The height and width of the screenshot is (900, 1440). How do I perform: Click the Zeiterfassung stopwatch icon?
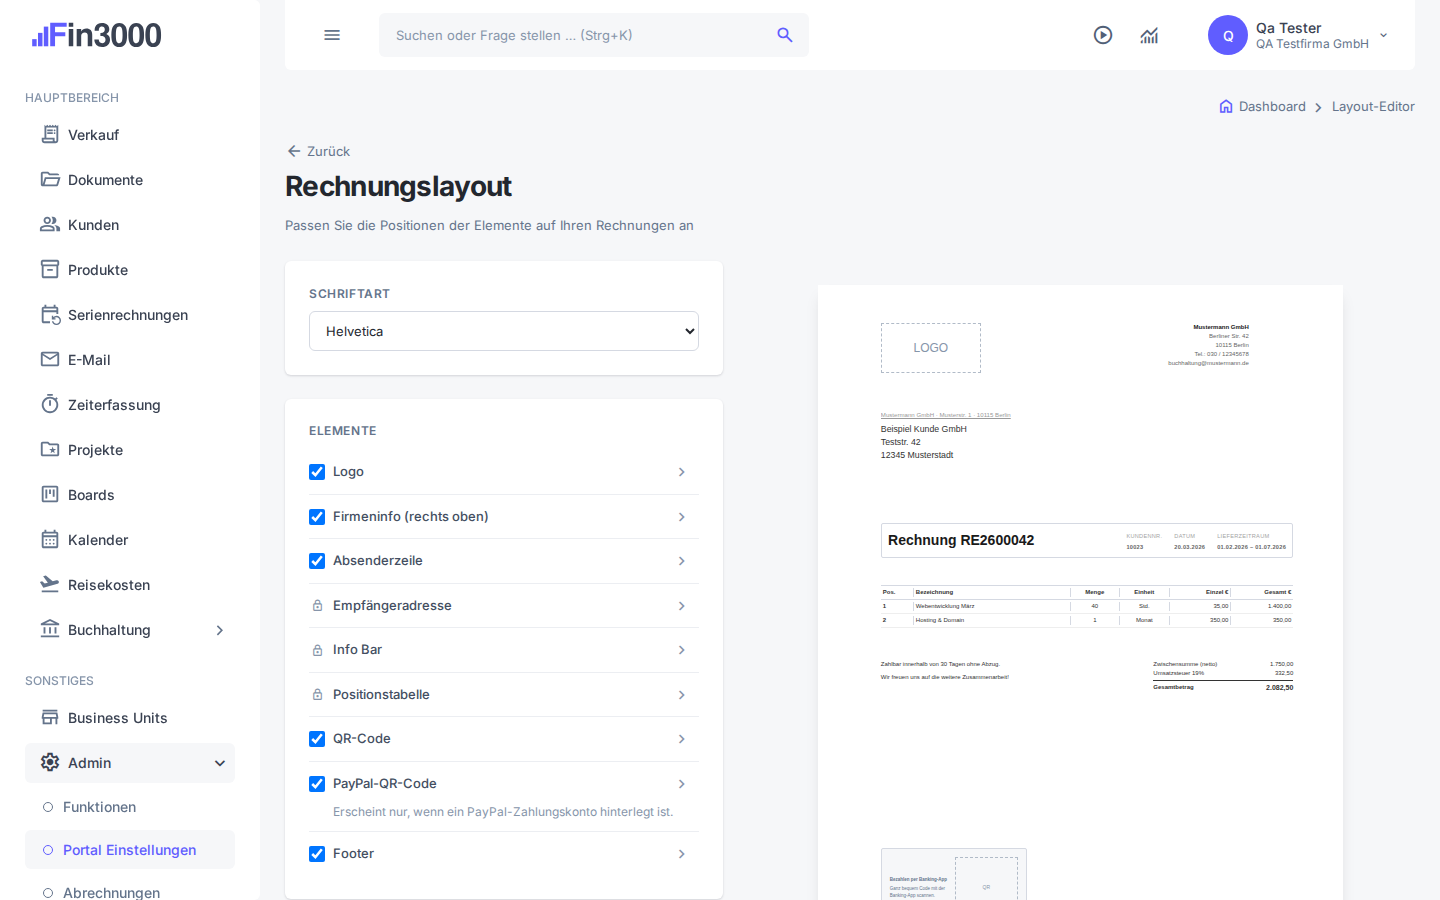(x=50, y=404)
